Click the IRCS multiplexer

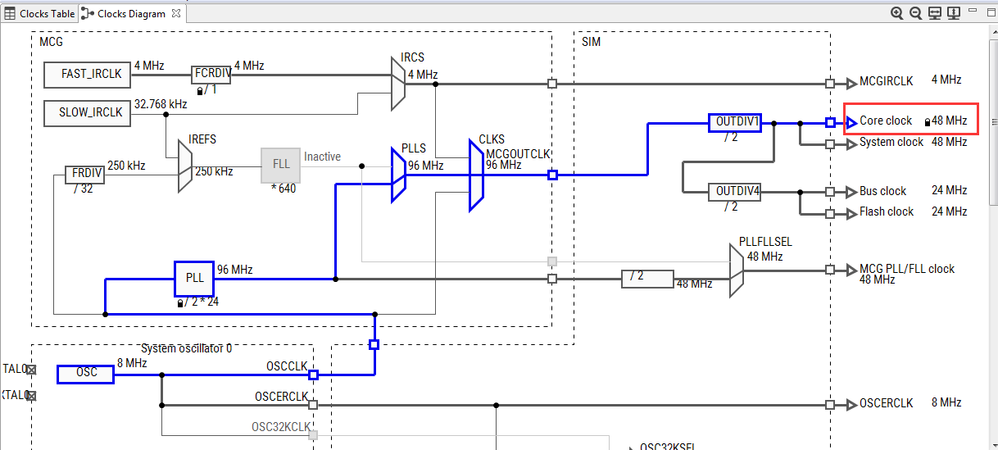coord(398,83)
